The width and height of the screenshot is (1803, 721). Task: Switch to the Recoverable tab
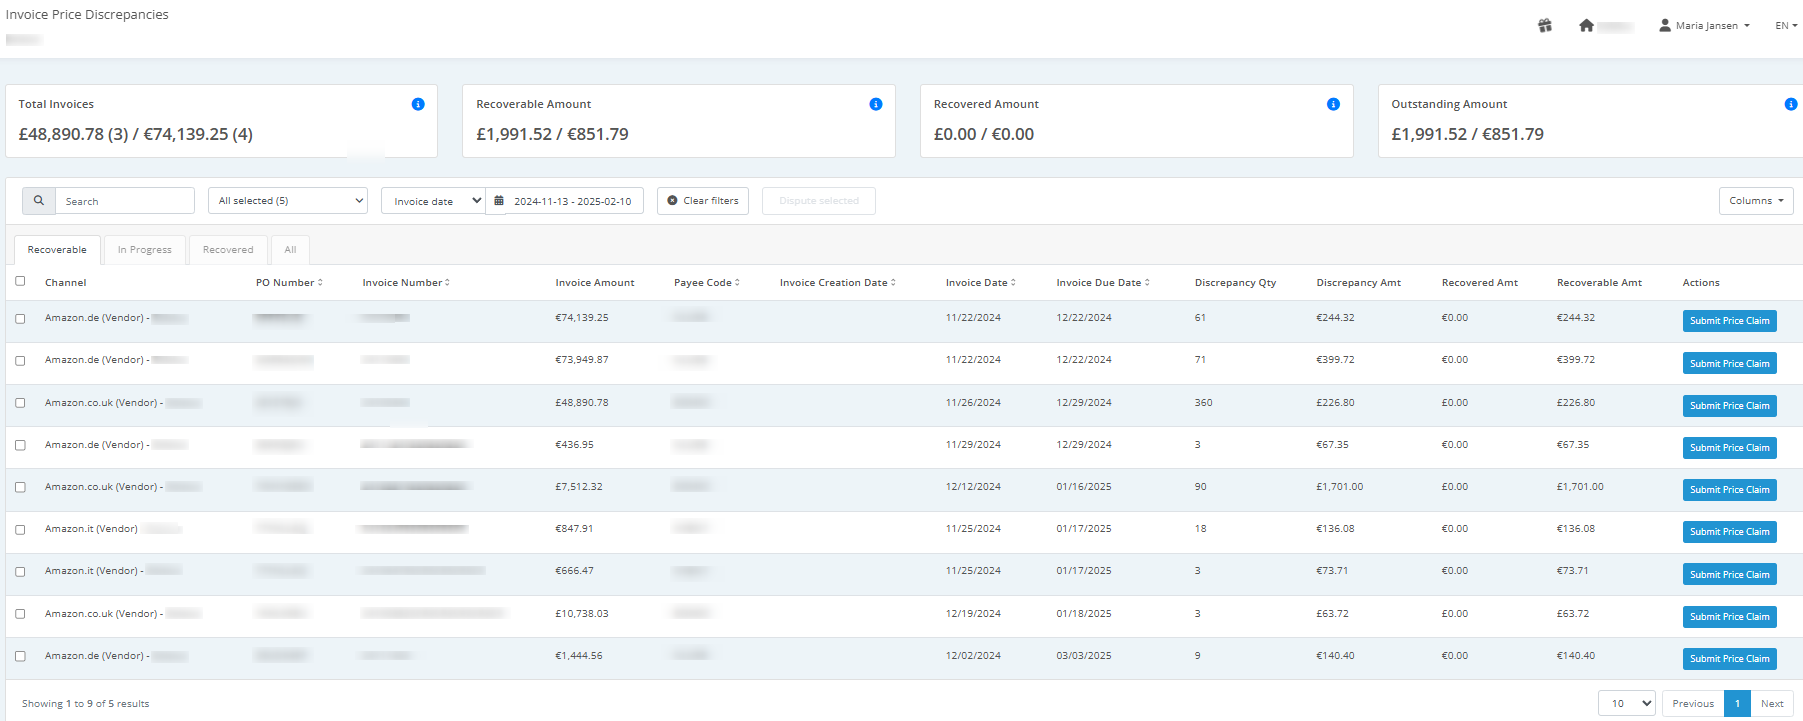(57, 250)
